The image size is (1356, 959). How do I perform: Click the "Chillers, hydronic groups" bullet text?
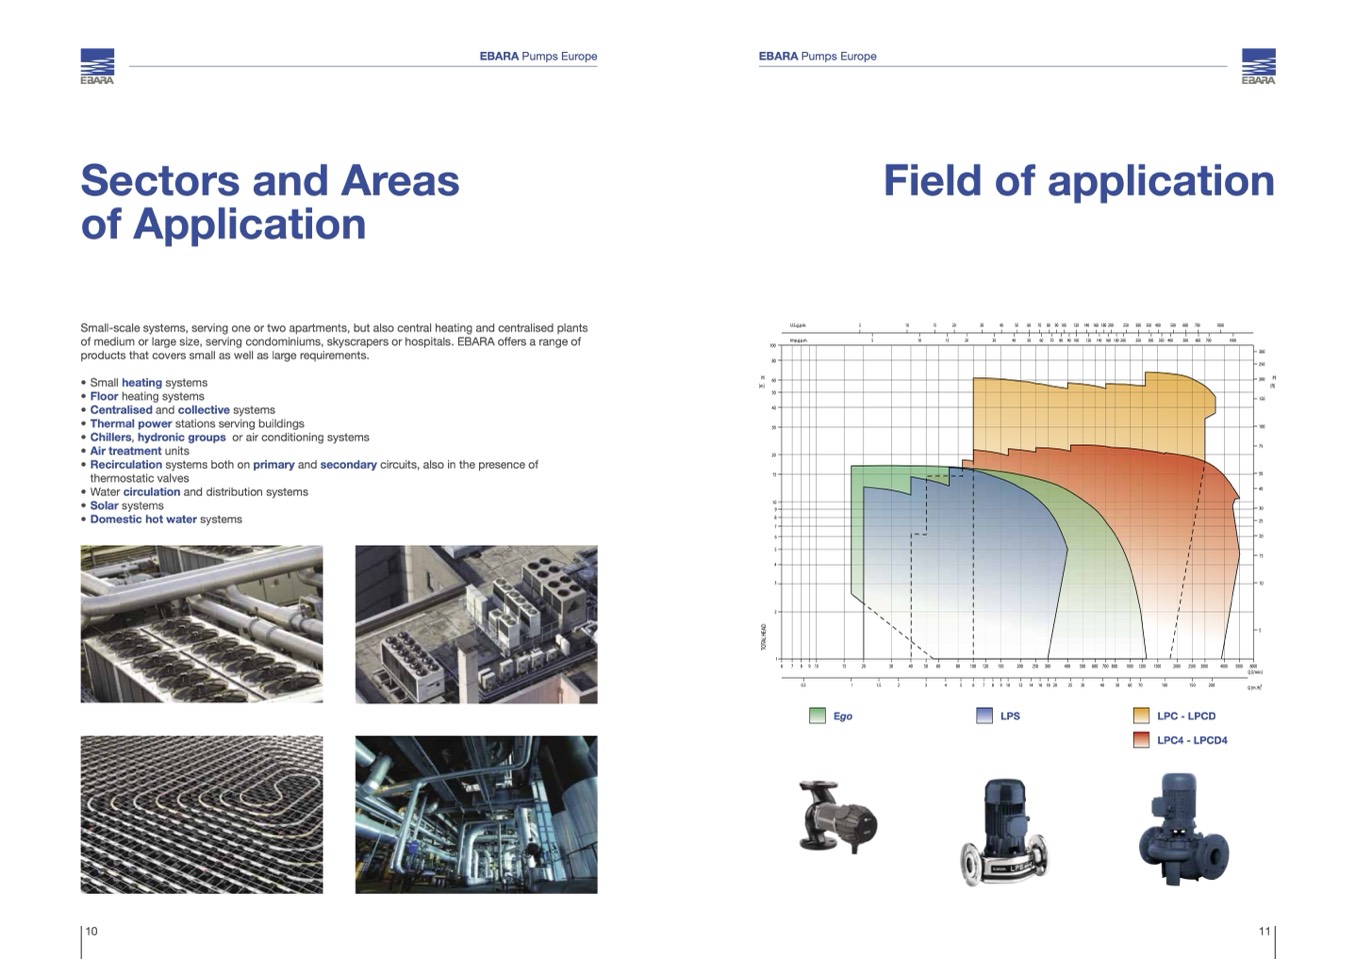[x=158, y=437]
